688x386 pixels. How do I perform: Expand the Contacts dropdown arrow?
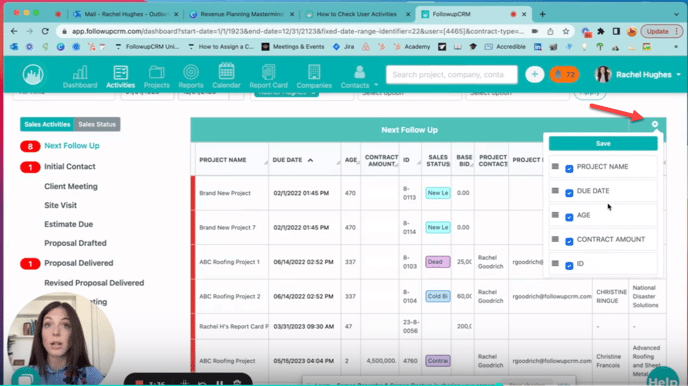click(x=376, y=85)
